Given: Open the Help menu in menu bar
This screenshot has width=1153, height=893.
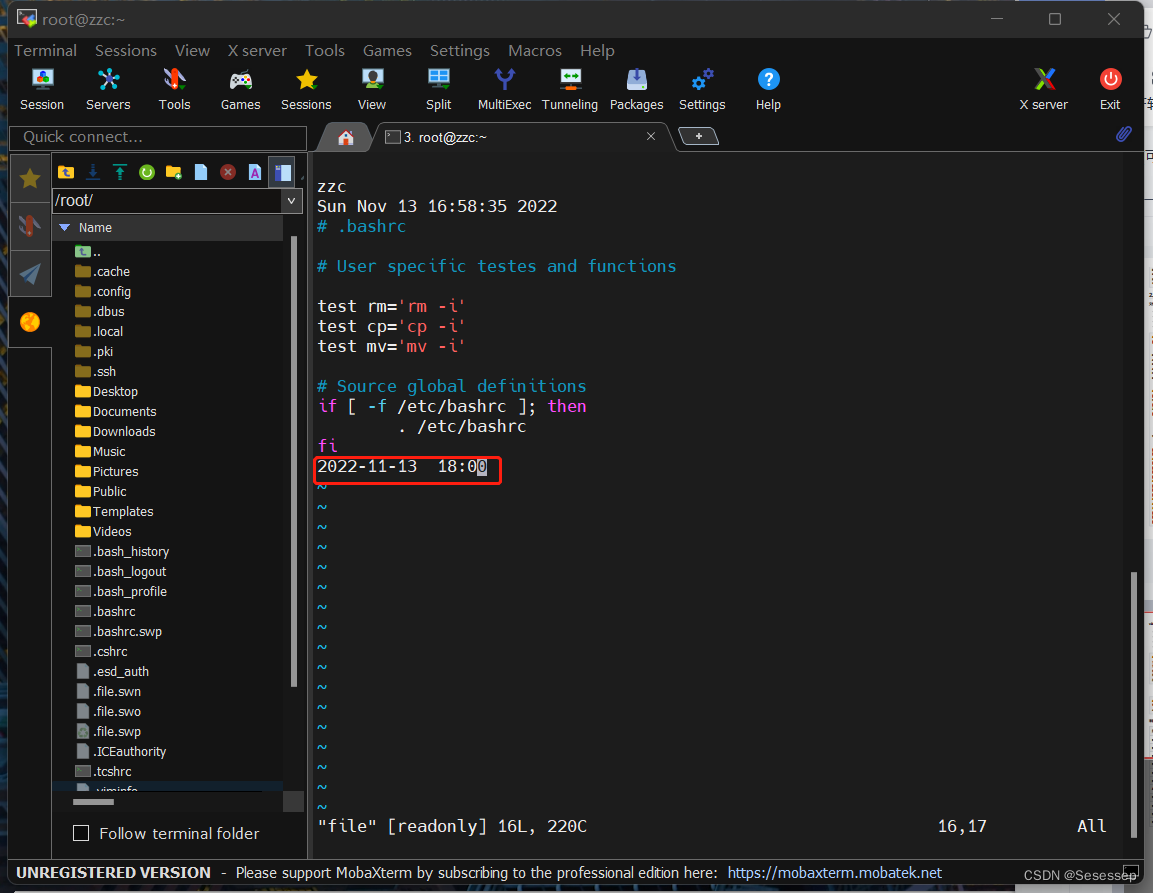Looking at the screenshot, I should coord(597,51).
